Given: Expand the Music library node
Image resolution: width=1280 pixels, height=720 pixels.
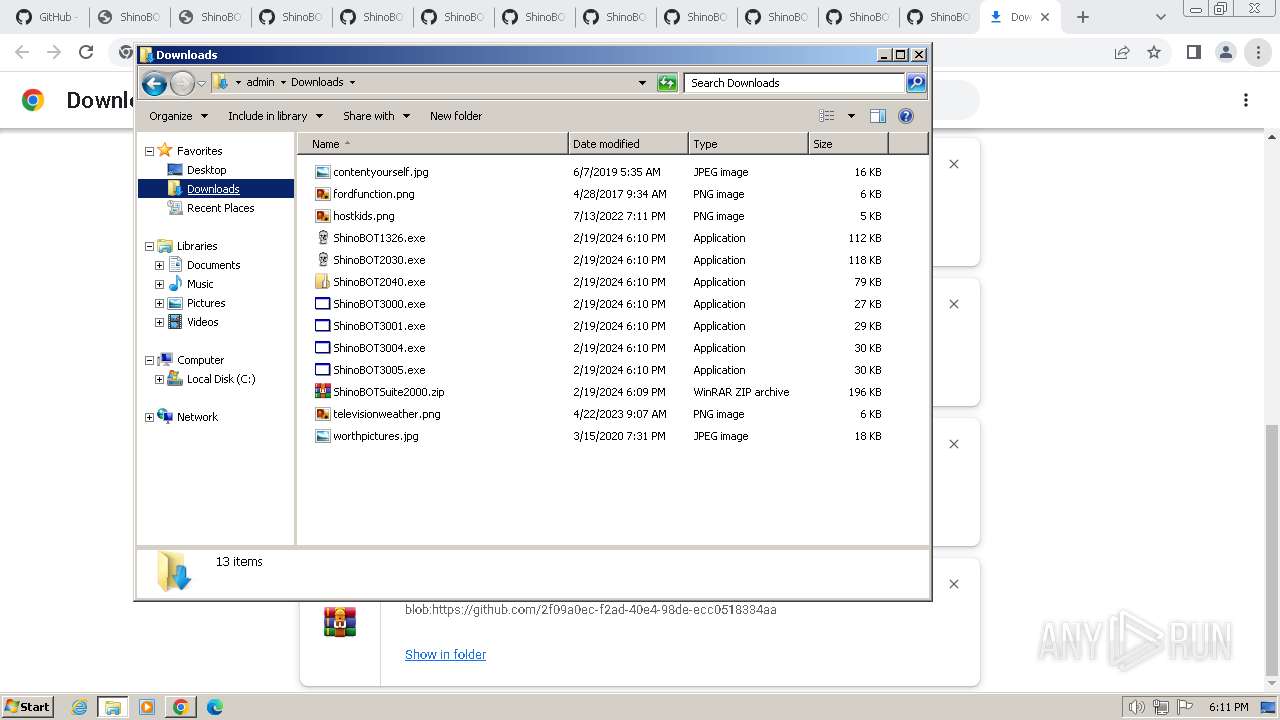Looking at the screenshot, I should [159, 284].
